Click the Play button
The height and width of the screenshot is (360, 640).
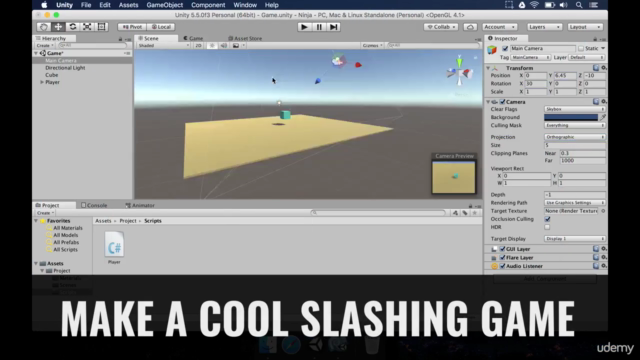(304, 27)
